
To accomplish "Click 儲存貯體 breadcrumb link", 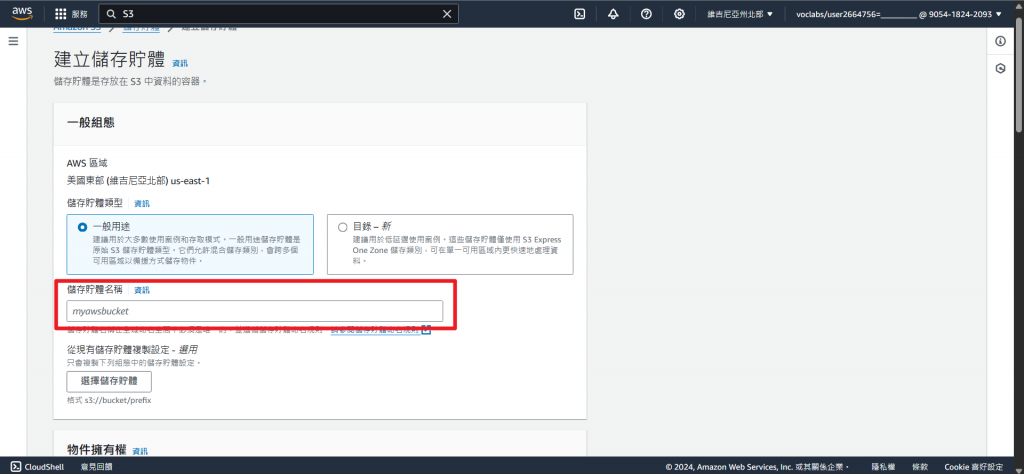I will click(140, 29).
